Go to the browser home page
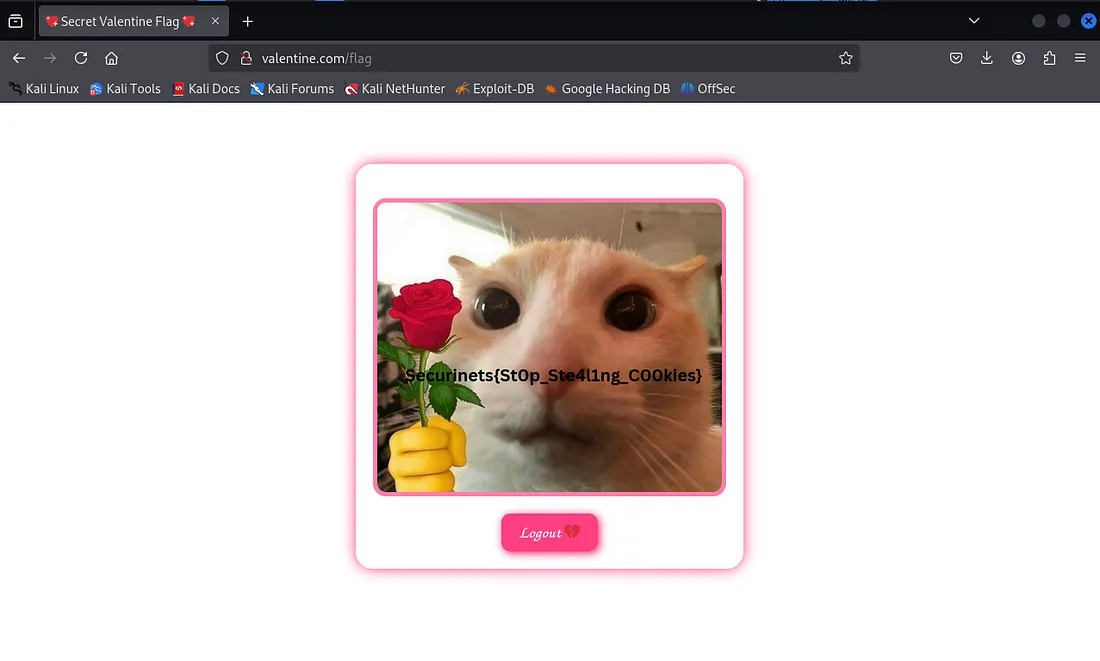This screenshot has width=1100, height=661. (112, 58)
